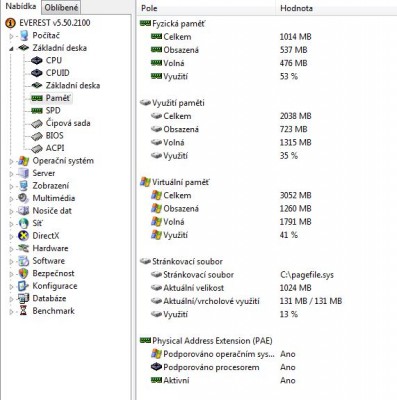This screenshot has height=400, width=397.
Task: Select the 131 MB / 131 MB value
Action: click(311, 301)
